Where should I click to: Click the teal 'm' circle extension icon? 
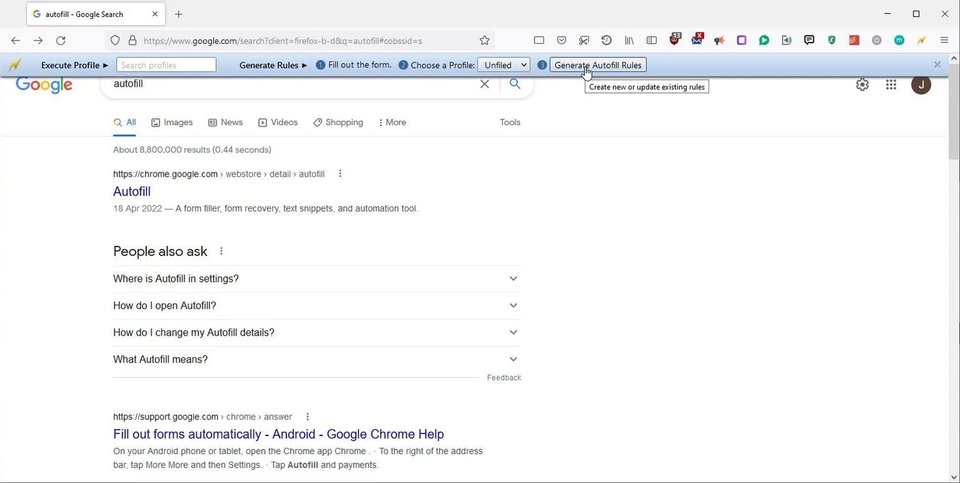tap(899, 40)
